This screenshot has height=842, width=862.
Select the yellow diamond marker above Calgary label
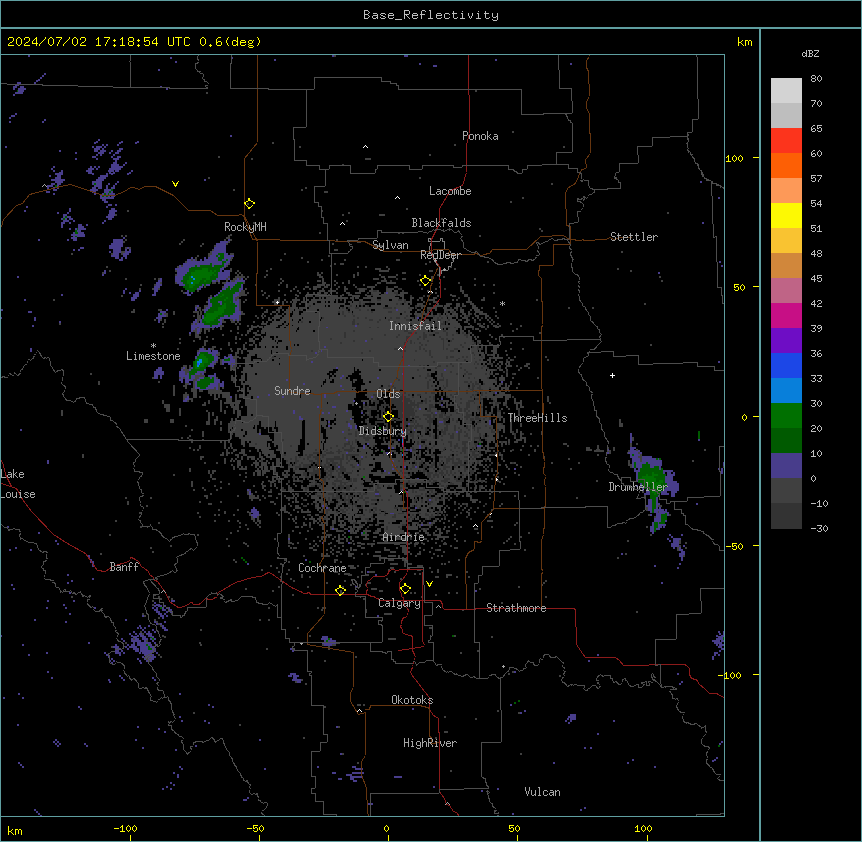(x=405, y=589)
